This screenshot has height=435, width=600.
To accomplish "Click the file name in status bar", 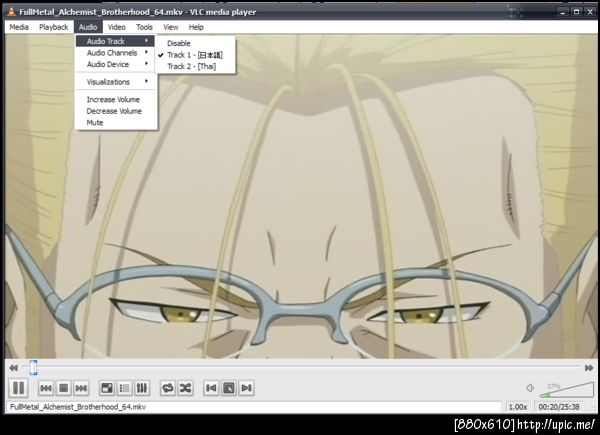I will [x=78, y=407].
